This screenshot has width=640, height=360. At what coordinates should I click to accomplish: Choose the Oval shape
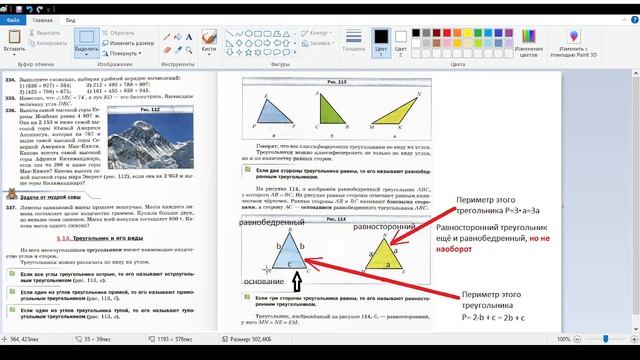click(x=249, y=33)
